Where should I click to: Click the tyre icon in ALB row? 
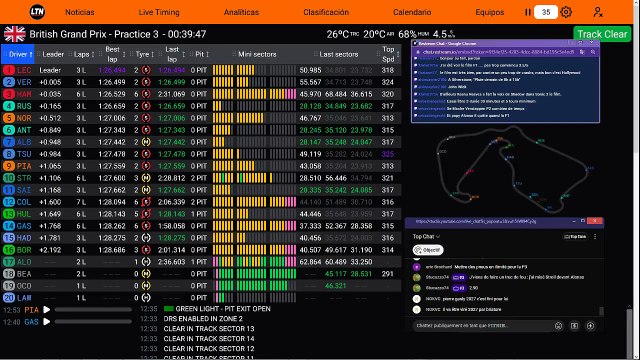[x=146, y=142]
